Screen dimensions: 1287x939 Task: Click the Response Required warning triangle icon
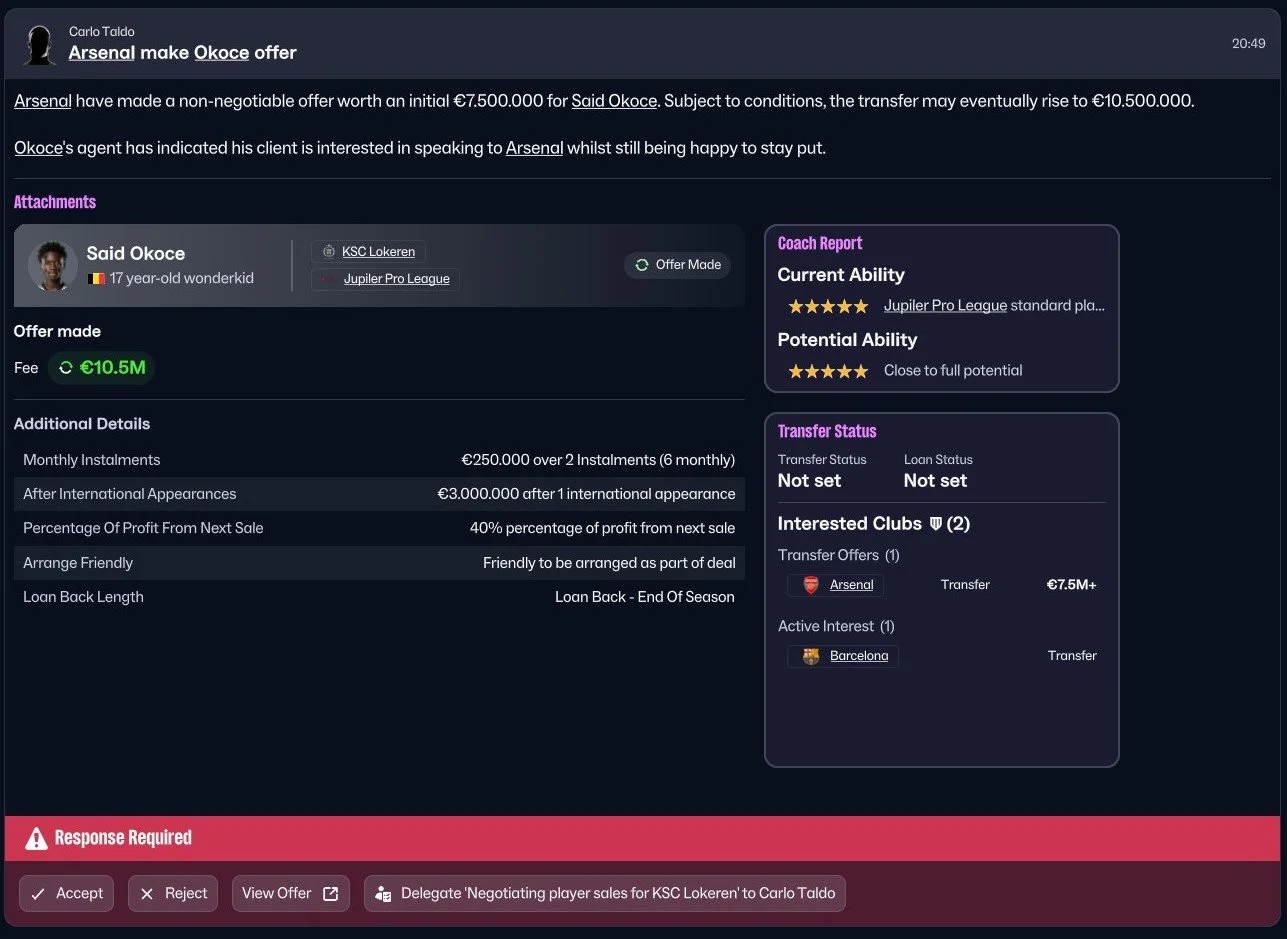(36, 838)
